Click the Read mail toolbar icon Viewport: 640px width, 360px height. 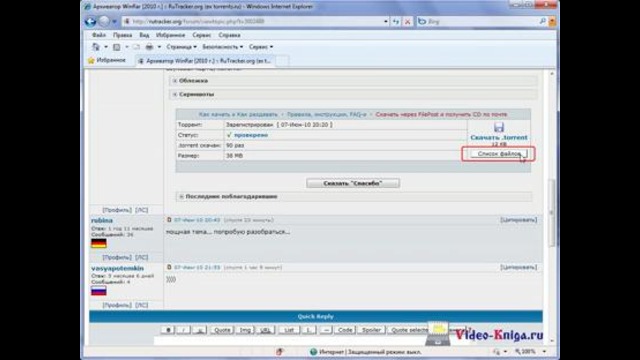pos(136,47)
